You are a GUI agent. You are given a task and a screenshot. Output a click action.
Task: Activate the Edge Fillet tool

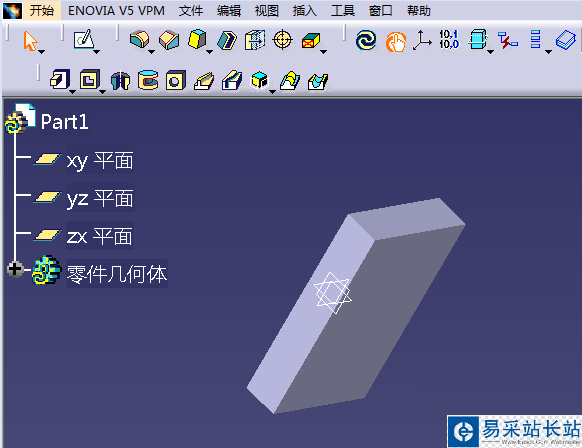pos(139,39)
